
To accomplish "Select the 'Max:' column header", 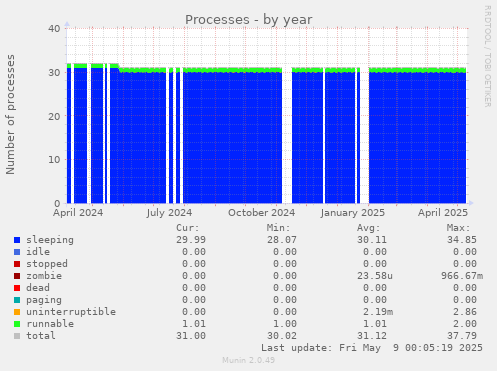I will [x=458, y=228].
